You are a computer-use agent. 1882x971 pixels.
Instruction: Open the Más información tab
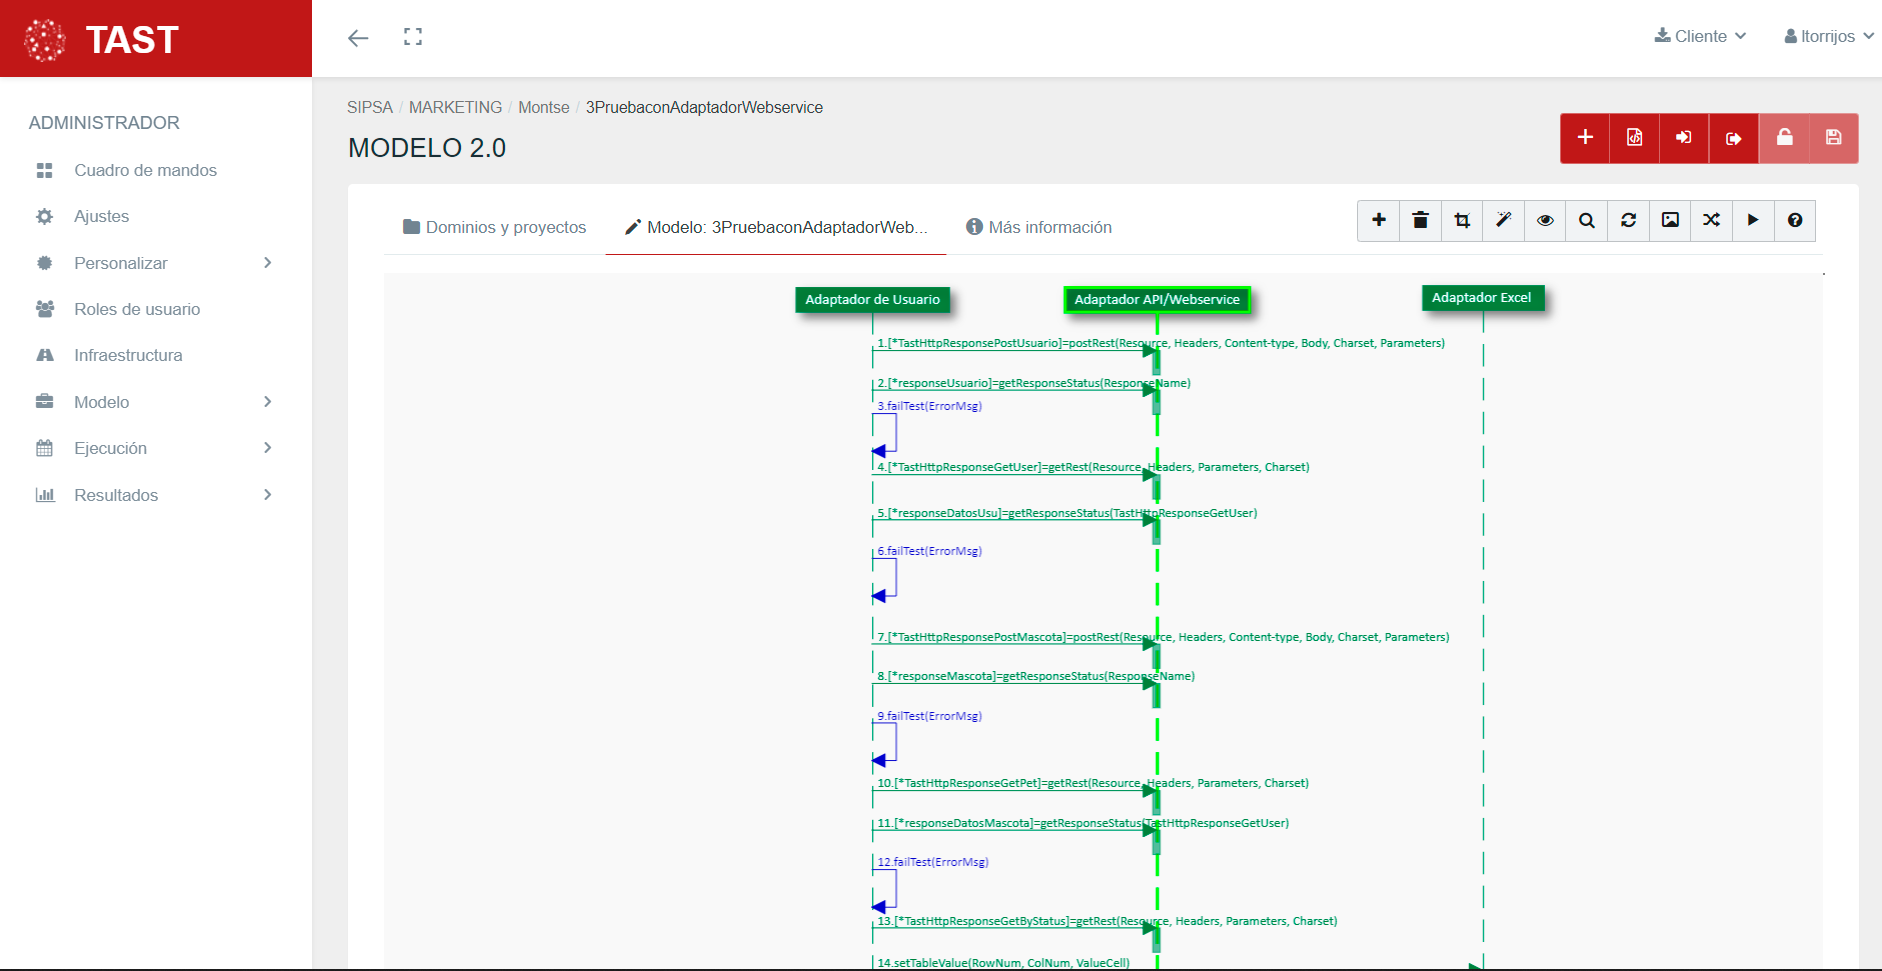click(1038, 227)
